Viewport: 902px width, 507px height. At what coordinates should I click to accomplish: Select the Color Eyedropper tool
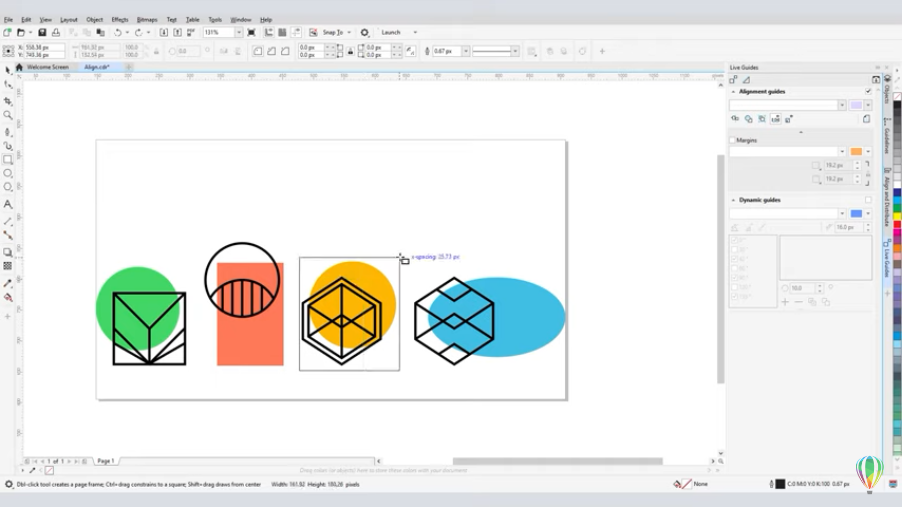(7, 283)
